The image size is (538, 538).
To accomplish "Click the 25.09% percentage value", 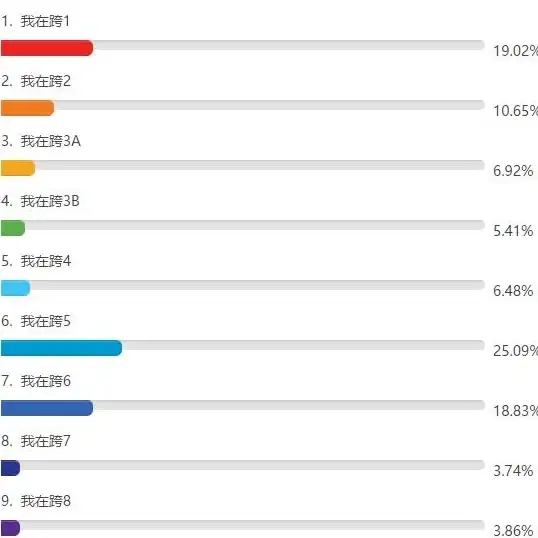I will (x=515, y=351).
